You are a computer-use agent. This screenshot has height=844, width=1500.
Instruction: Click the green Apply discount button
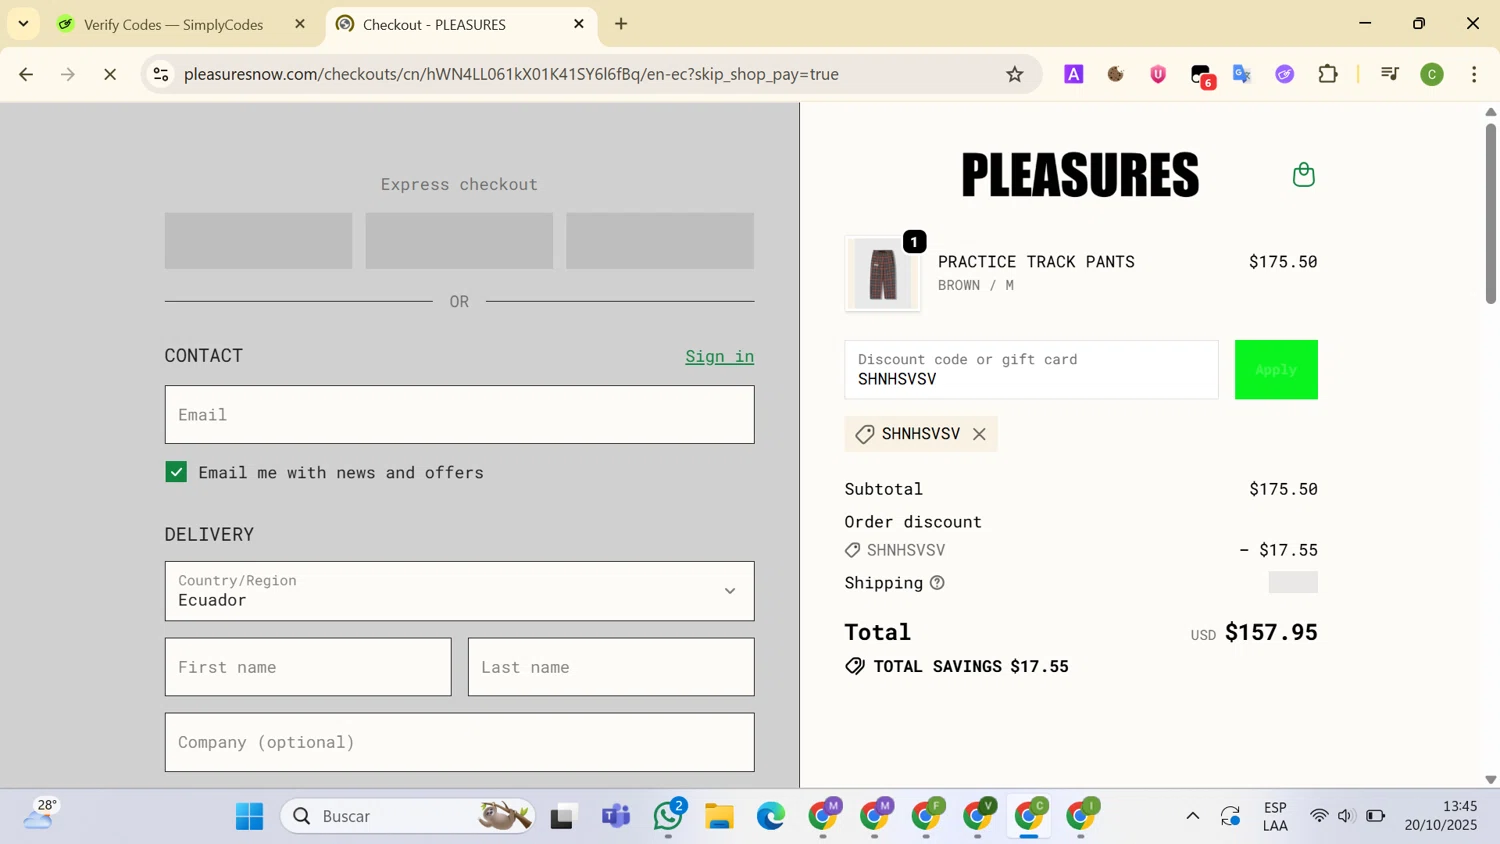pyautogui.click(x=1276, y=370)
